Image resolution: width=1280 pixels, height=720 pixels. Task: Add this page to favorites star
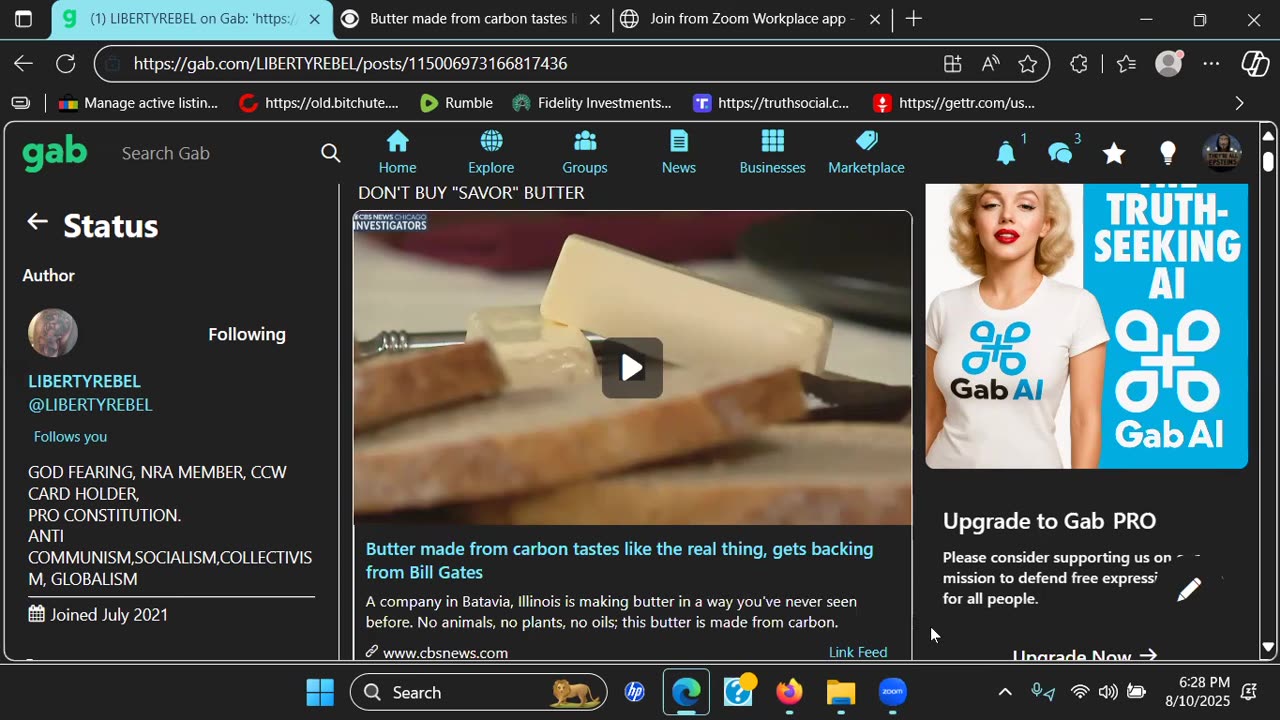coord(1028,64)
